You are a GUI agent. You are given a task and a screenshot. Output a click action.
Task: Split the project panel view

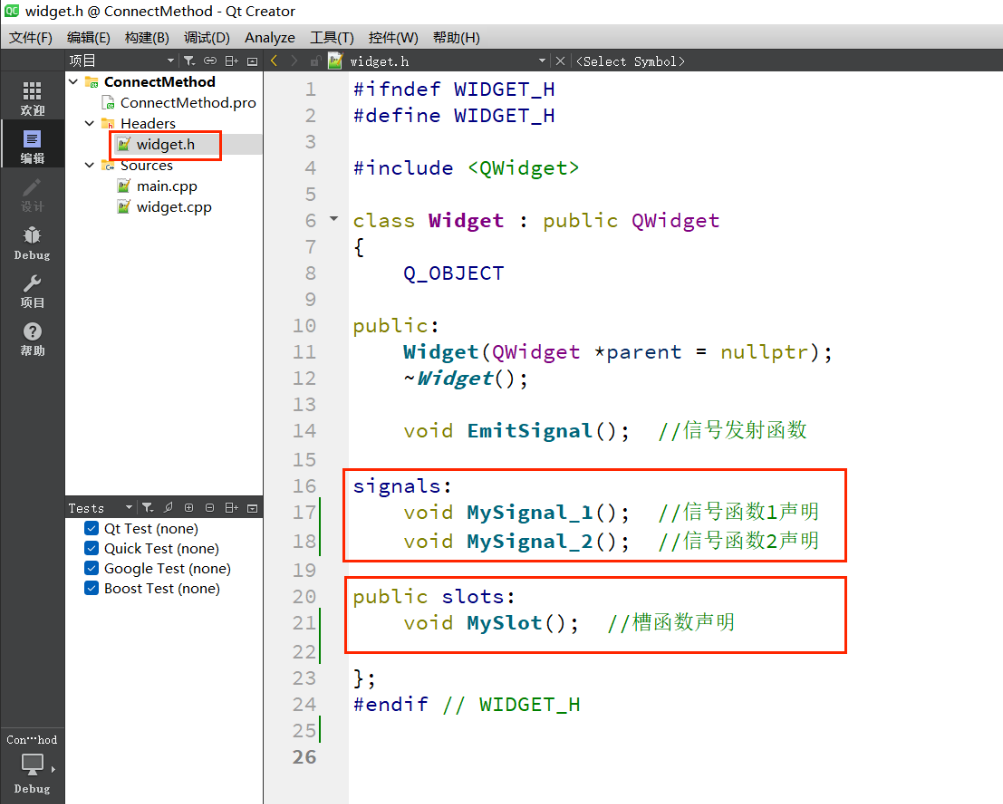[232, 61]
